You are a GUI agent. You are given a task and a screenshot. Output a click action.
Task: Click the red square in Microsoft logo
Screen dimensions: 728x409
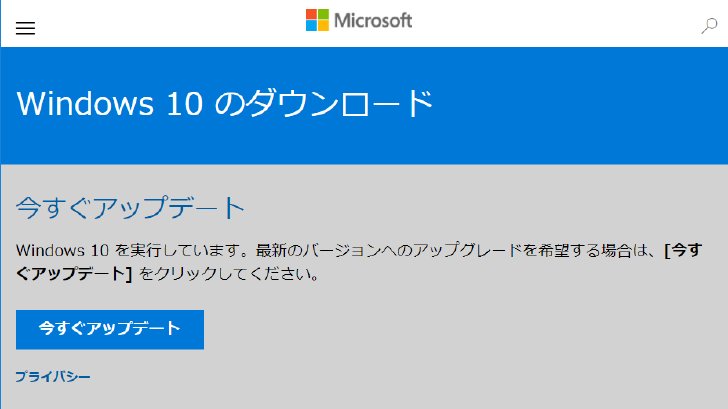pyautogui.click(x=311, y=14)
